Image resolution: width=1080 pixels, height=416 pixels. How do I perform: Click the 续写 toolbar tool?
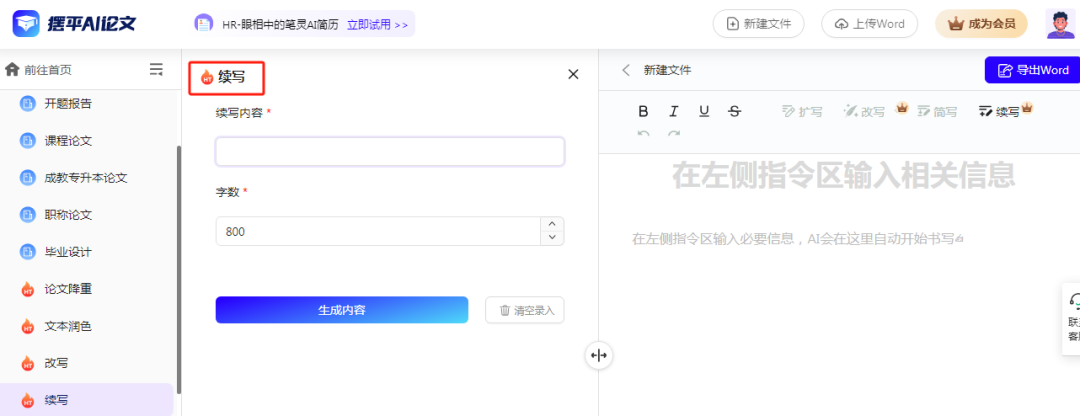(1000, 112)
